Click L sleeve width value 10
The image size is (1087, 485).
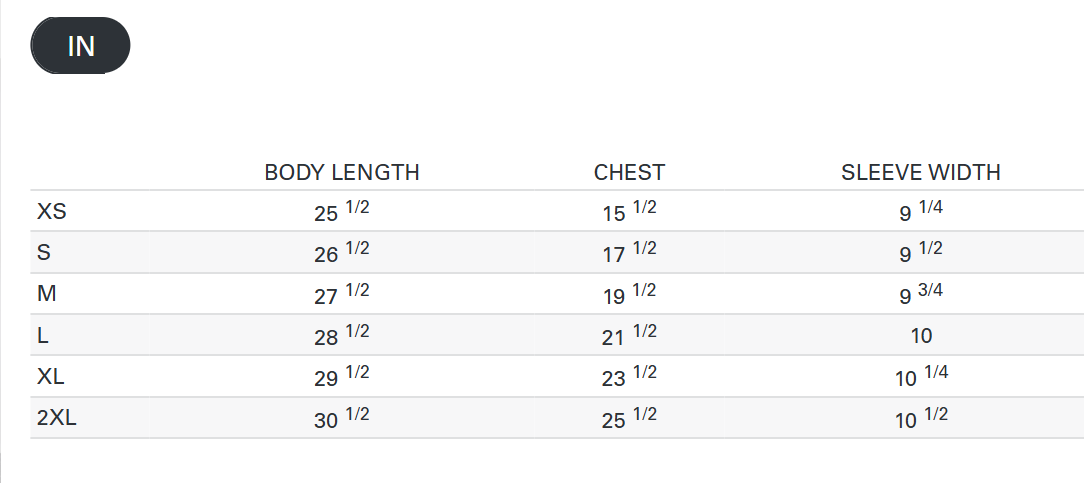[x=921, y=337]
